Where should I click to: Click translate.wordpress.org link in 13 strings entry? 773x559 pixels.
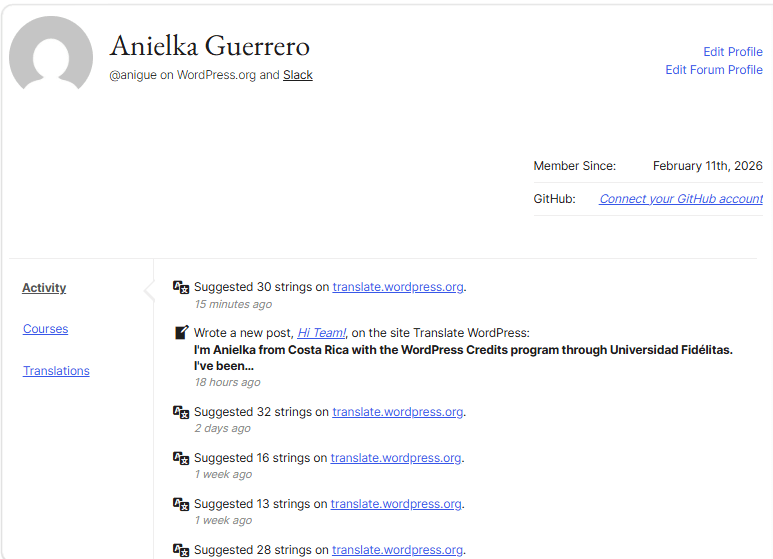click(x=395, y=504)
